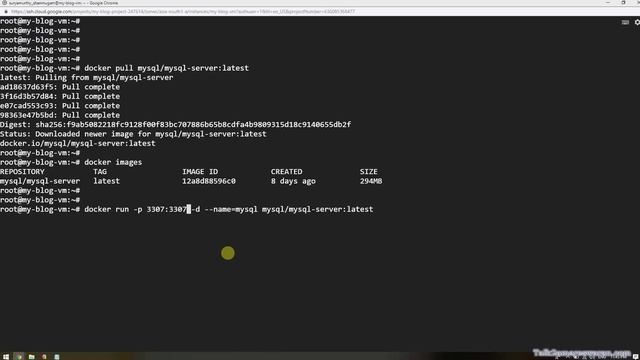The image size is (640, 360).
Task: Click the '98363e47b5bd: Pull complete' line
Action: (x=60, y=115)
